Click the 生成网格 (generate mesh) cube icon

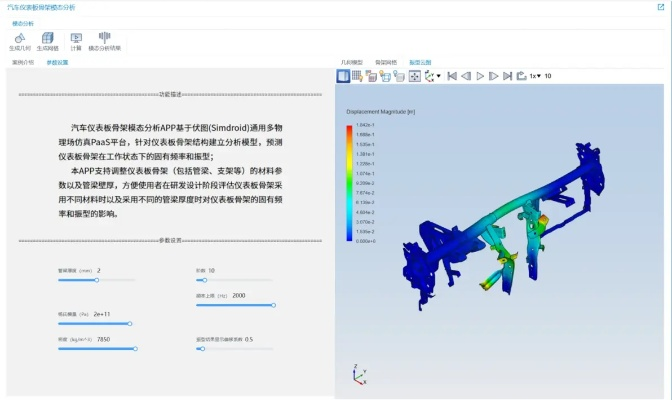coord(48,38)
